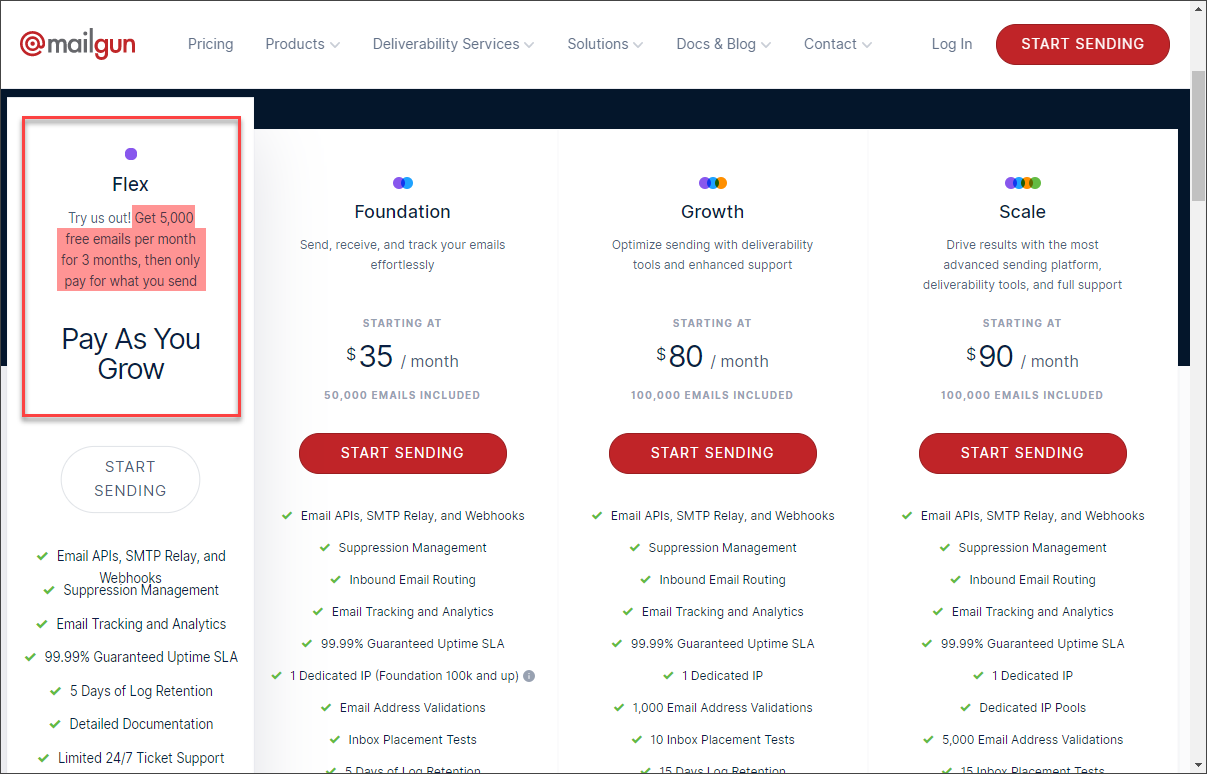Click Dedicated IP Pools text
Image resolution: width=1207 pixels, height=774 pixels.
coord(1033,708)
